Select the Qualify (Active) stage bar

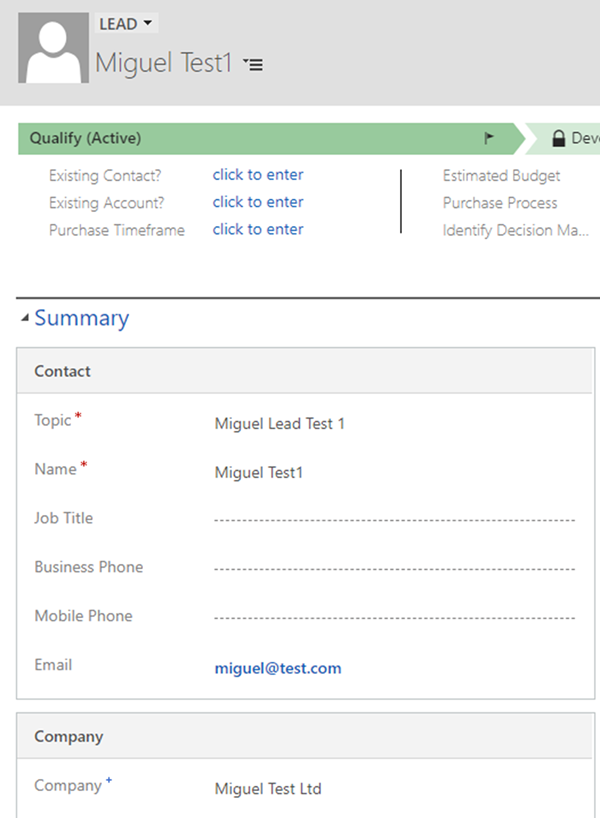click(x=250, y=138)
